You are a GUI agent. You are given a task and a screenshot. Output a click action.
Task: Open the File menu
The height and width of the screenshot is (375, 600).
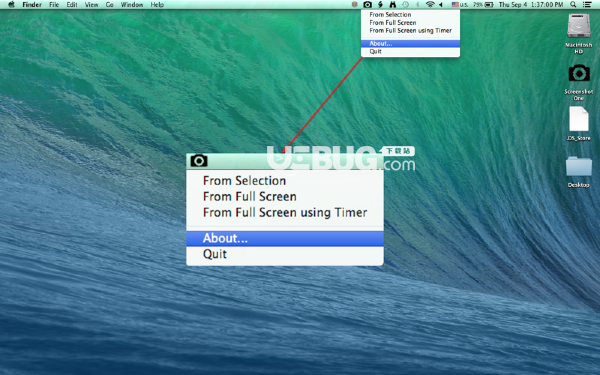[x=54, y=5]
